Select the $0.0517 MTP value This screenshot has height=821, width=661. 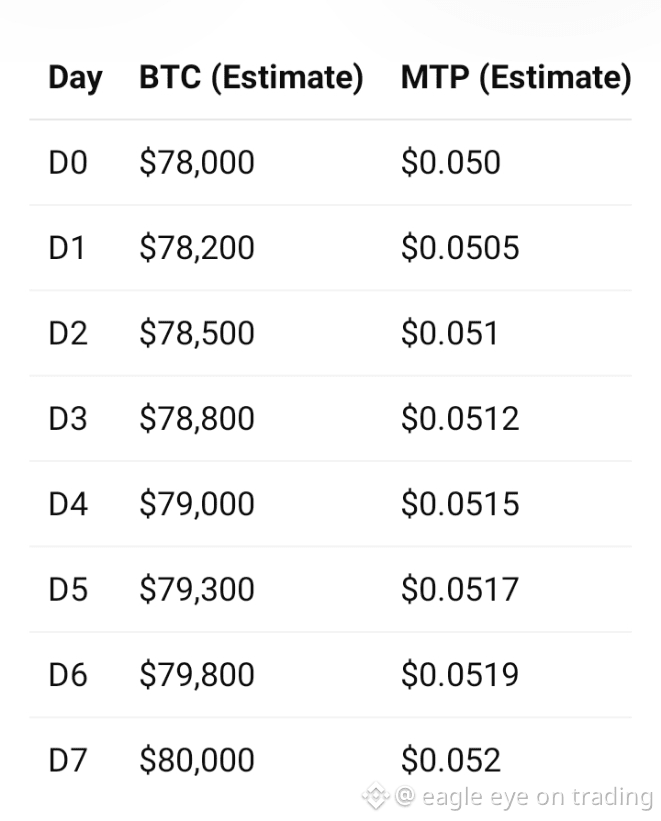click(460, 589)
